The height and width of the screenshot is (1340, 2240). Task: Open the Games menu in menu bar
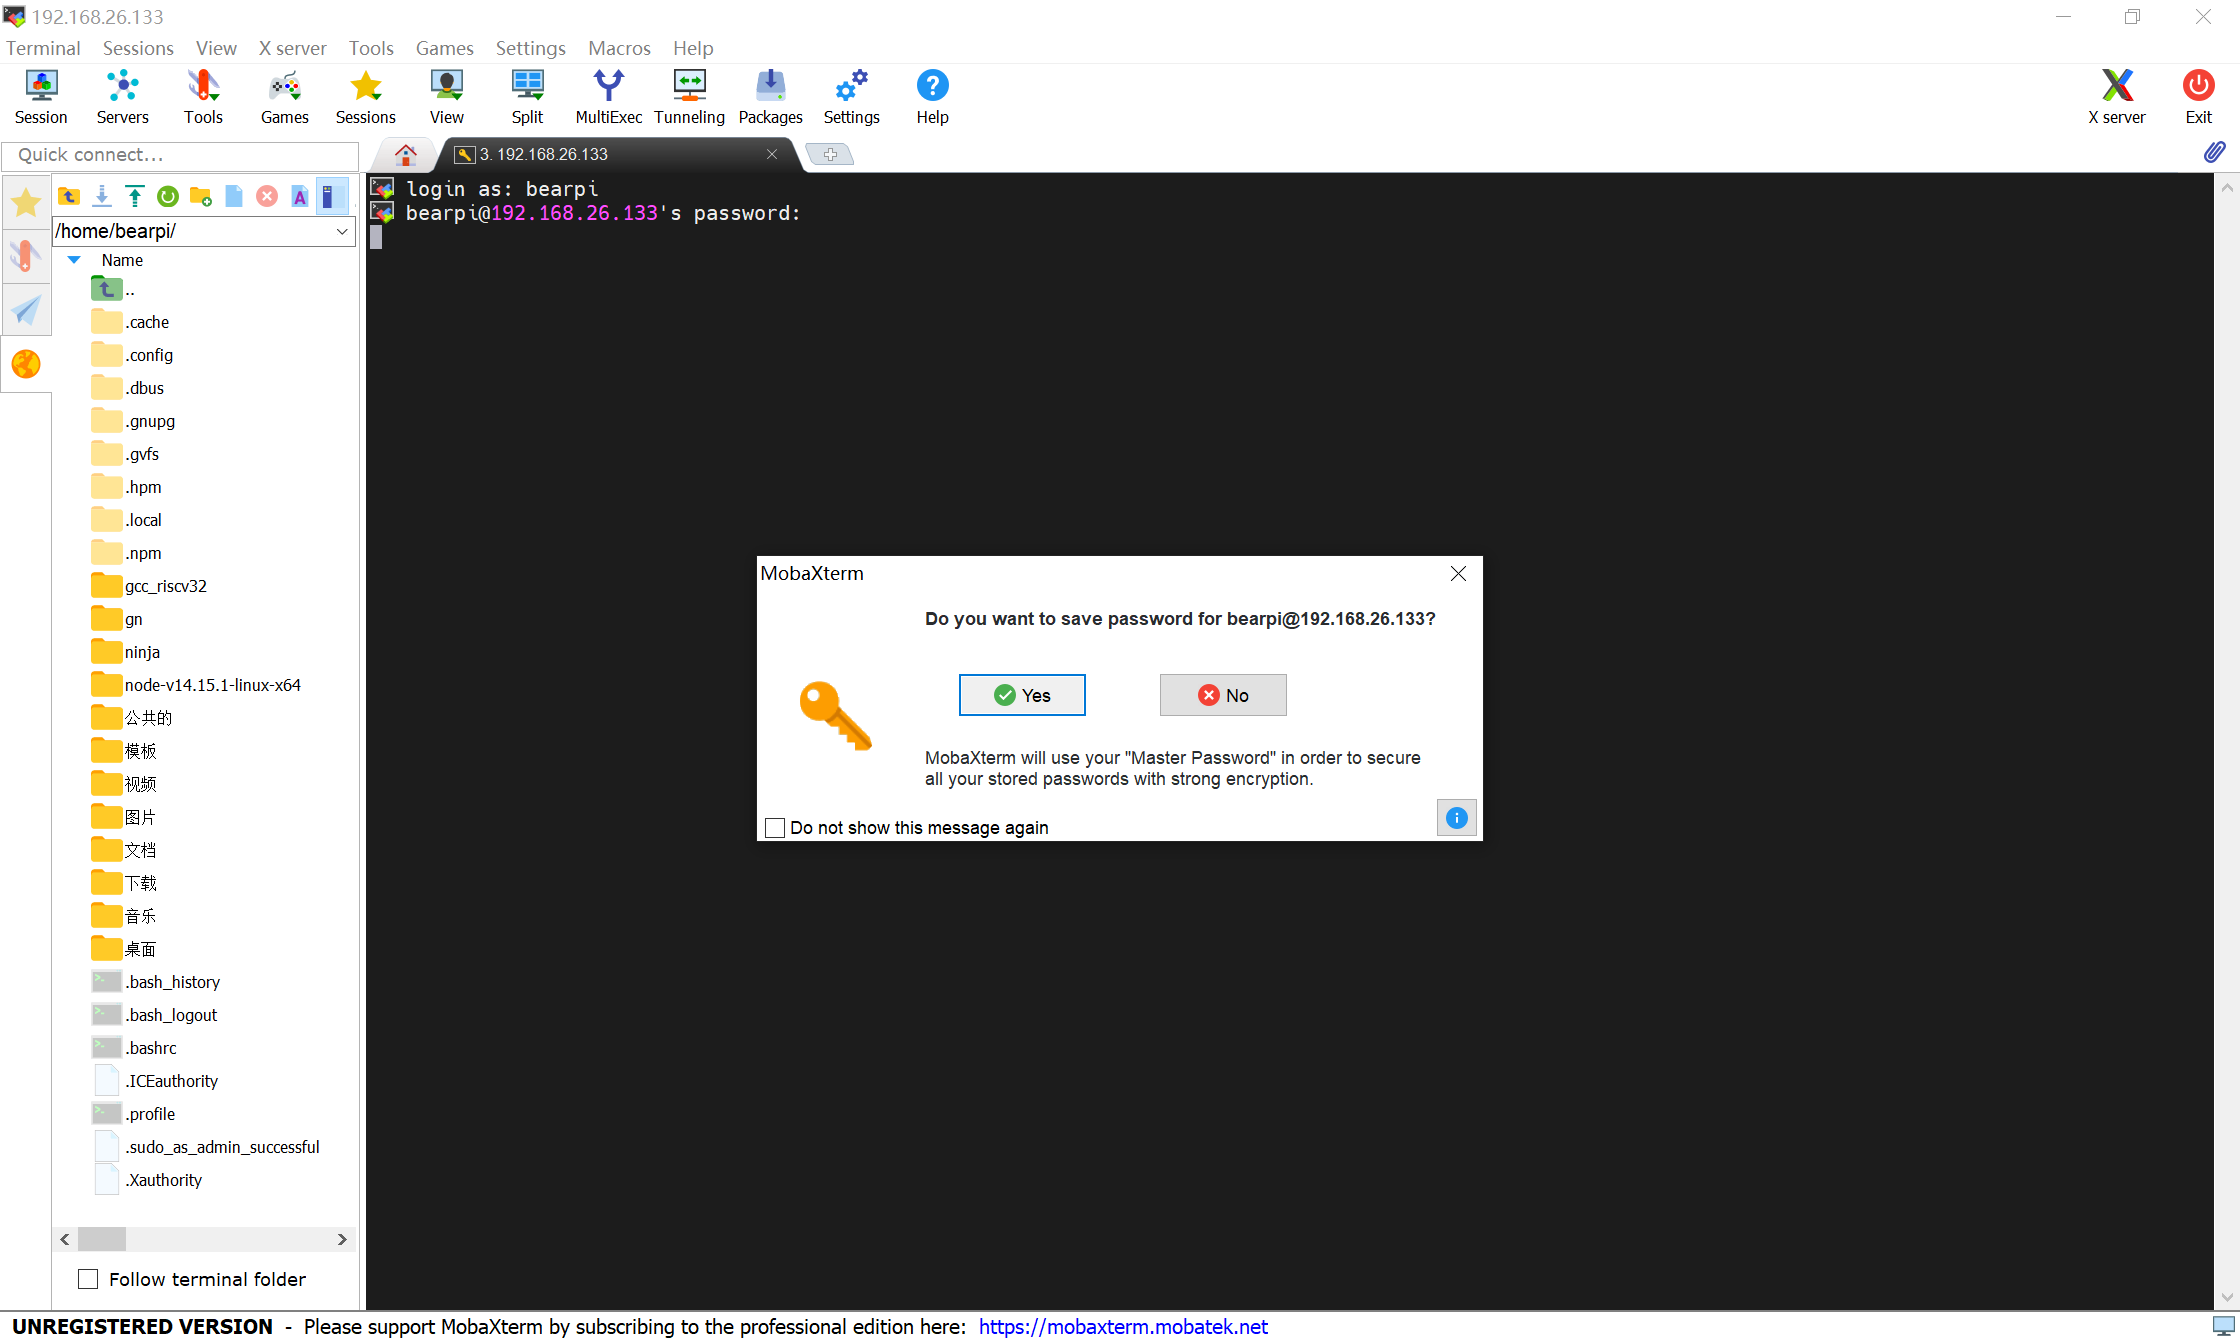click(444, 48)
